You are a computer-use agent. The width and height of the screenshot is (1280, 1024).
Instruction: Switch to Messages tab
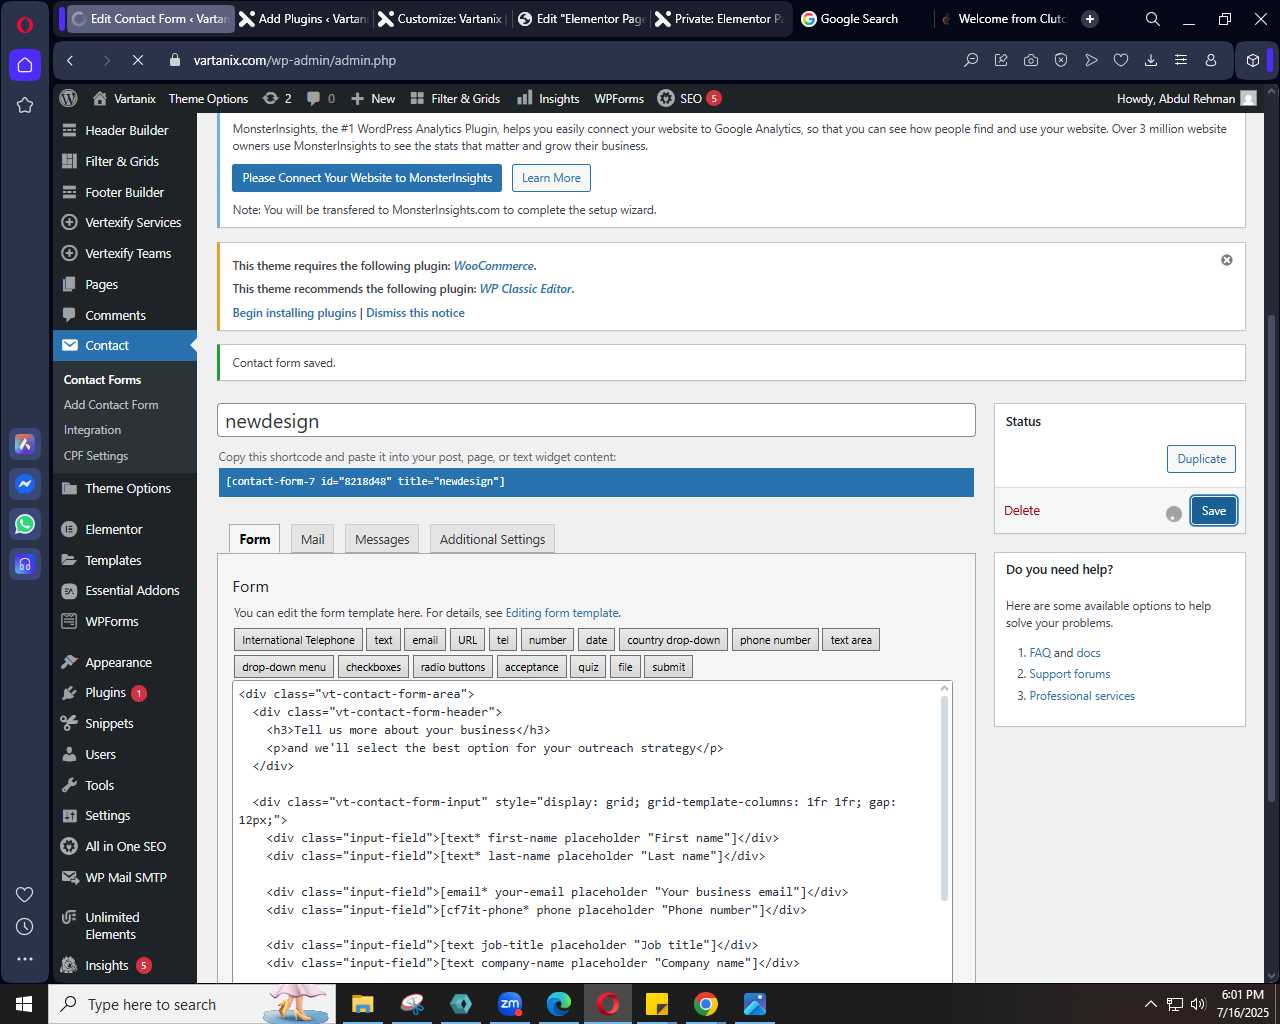(382, 539)
